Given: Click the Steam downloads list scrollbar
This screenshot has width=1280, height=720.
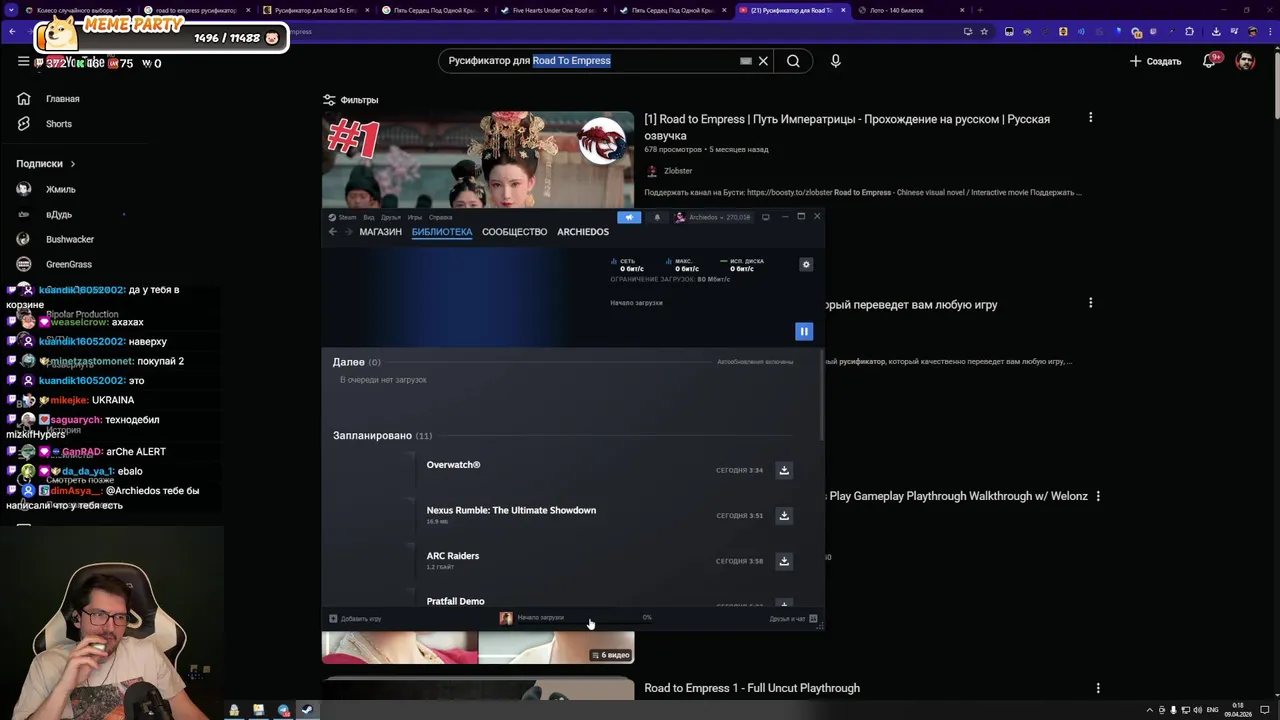Looking at the screenshot, I should tap(822, 395).
